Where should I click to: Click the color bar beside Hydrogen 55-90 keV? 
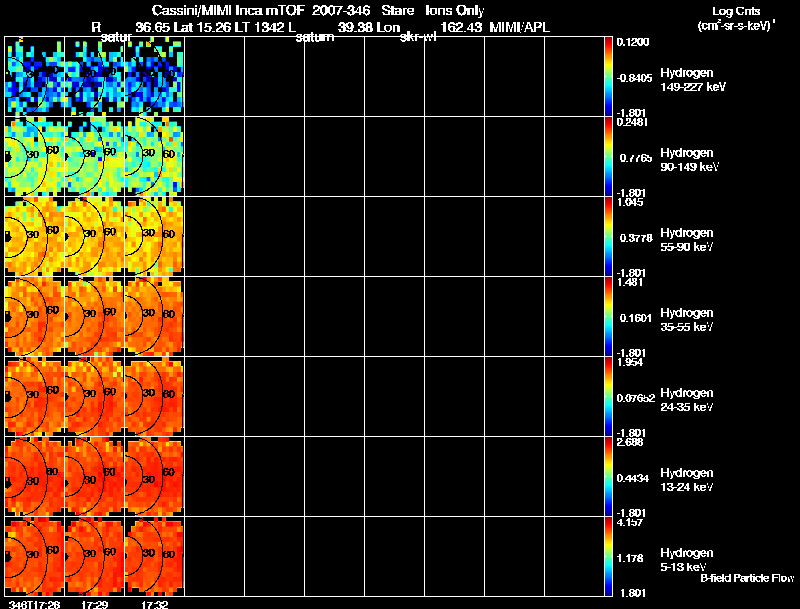click(x=609, y=236)
